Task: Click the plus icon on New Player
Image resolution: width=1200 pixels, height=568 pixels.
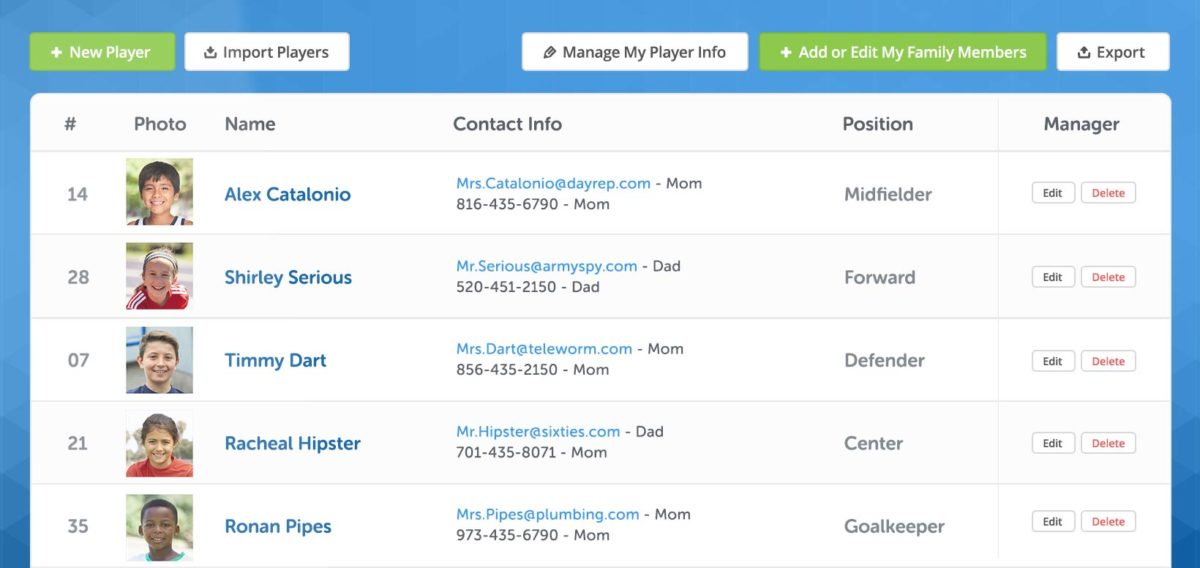Action: [56, 52]
